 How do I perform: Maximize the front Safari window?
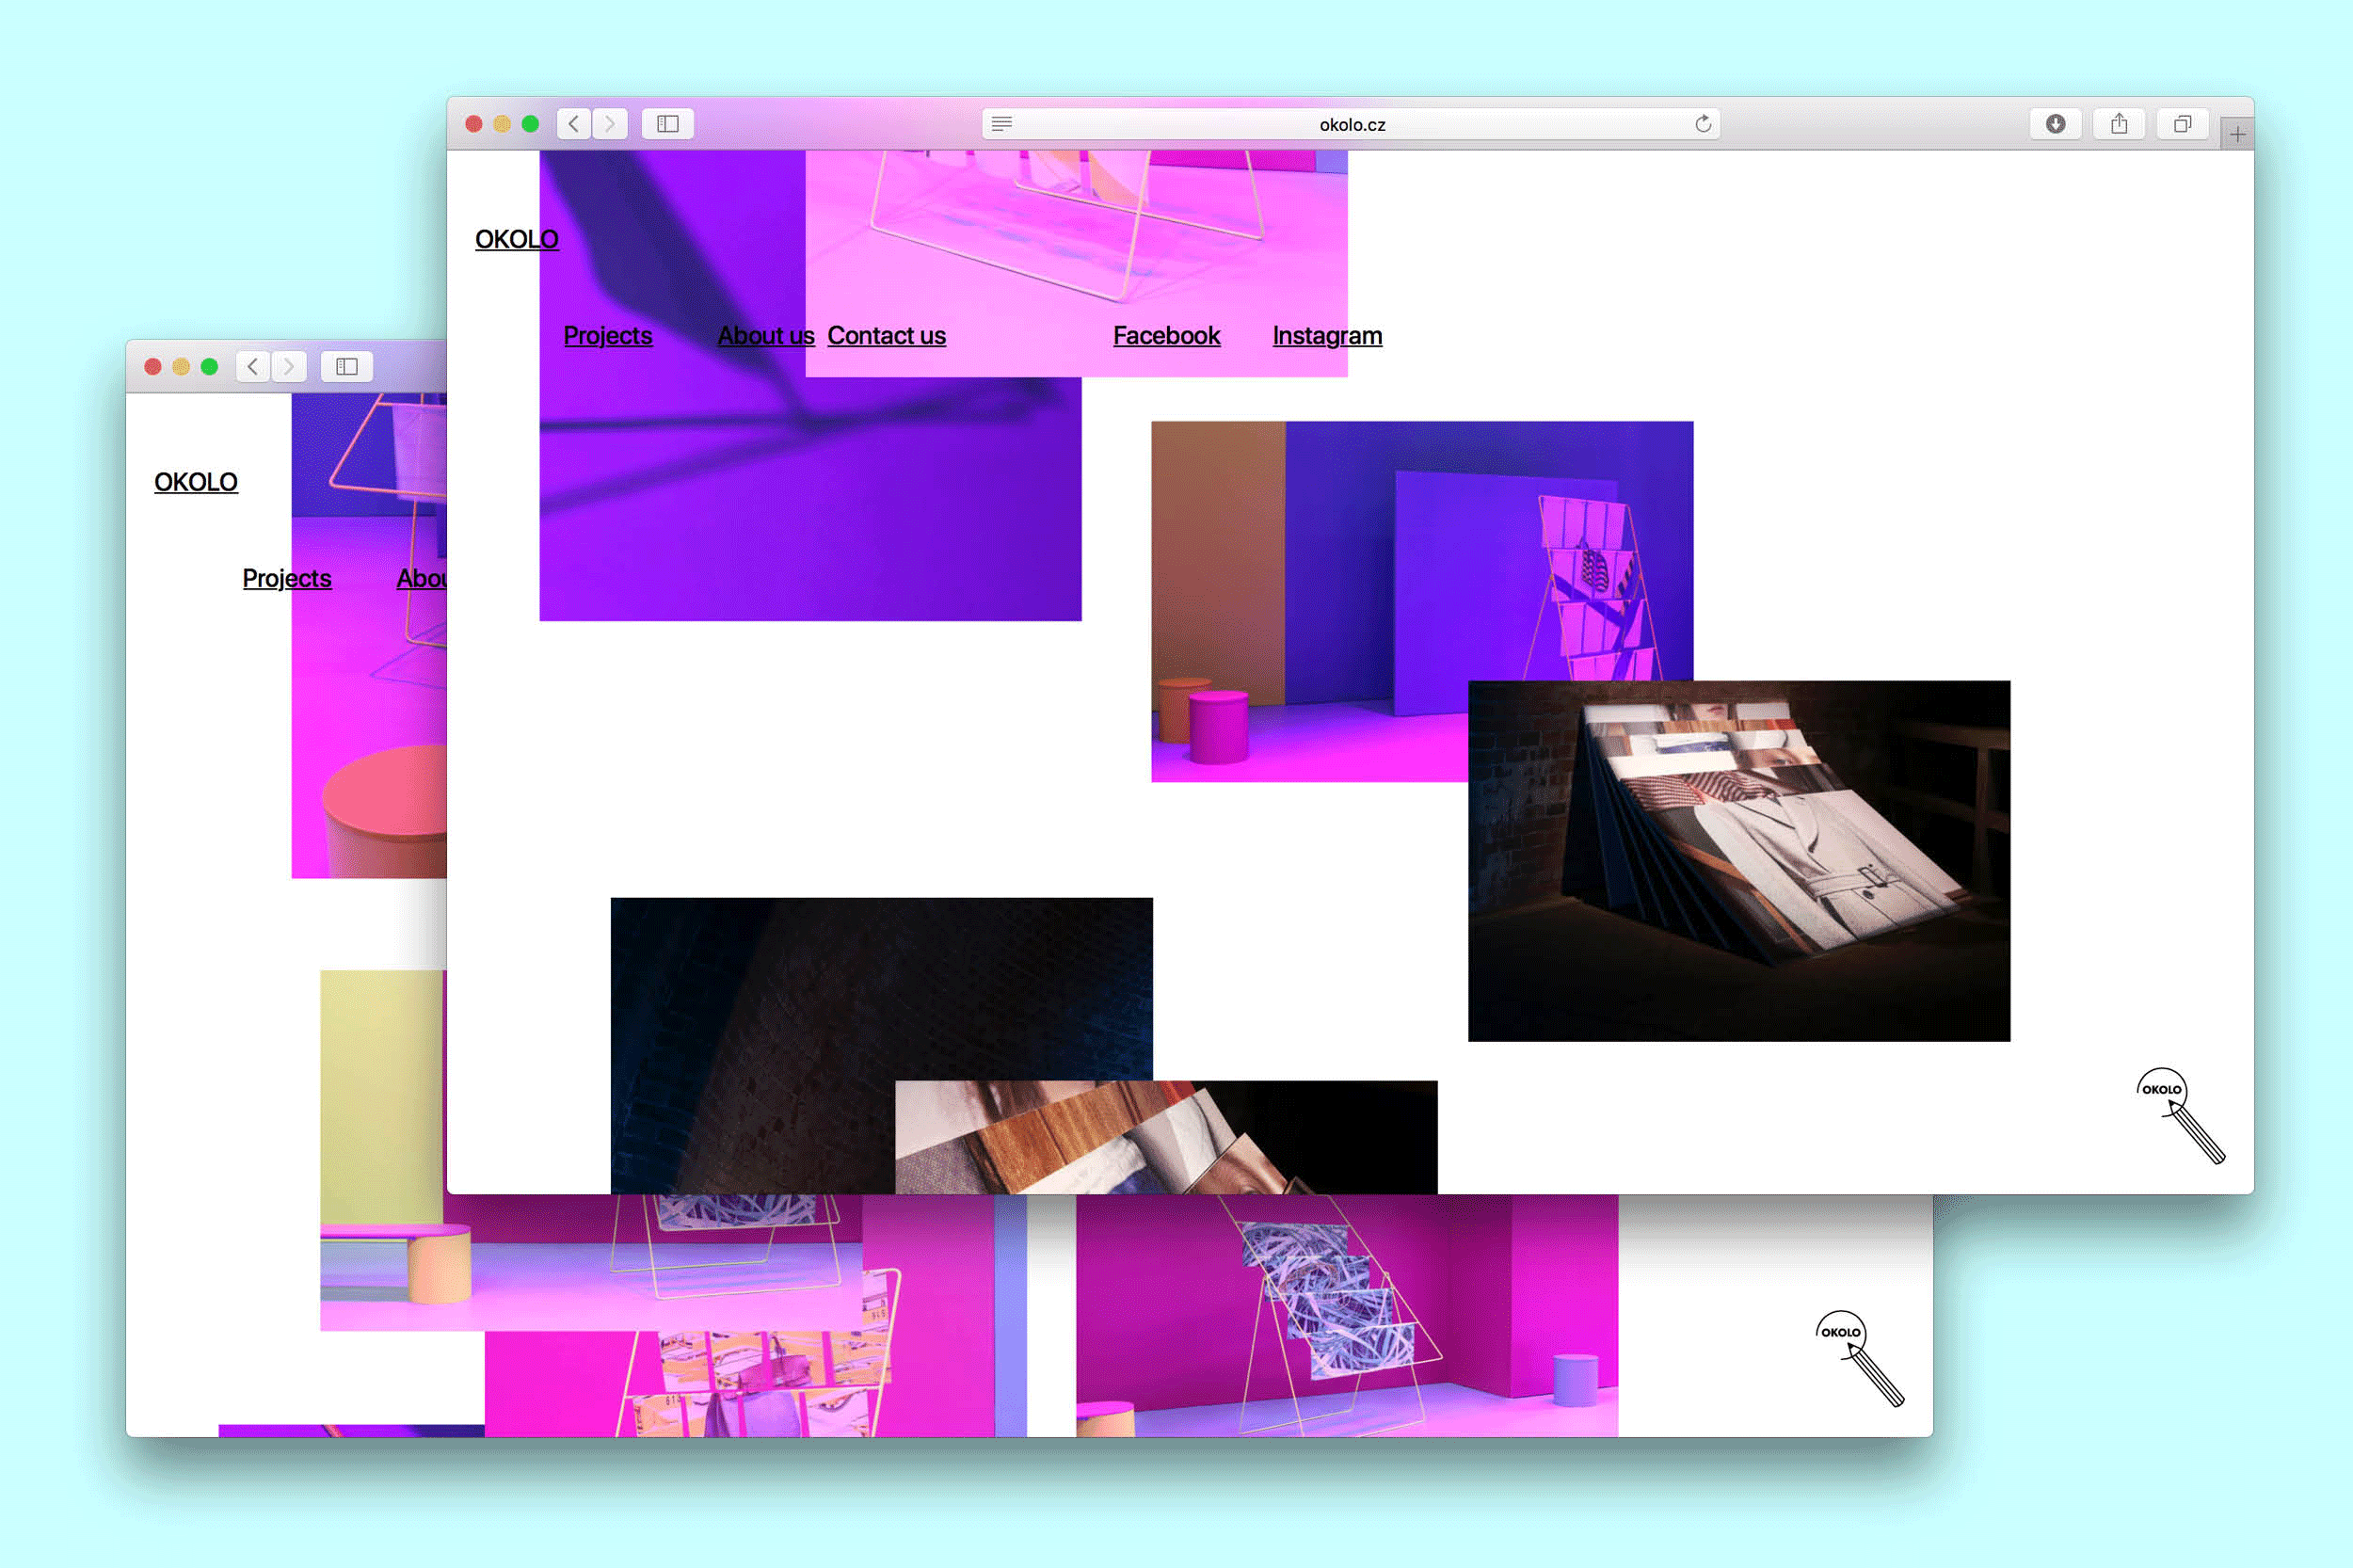click(x=530, y=124)
